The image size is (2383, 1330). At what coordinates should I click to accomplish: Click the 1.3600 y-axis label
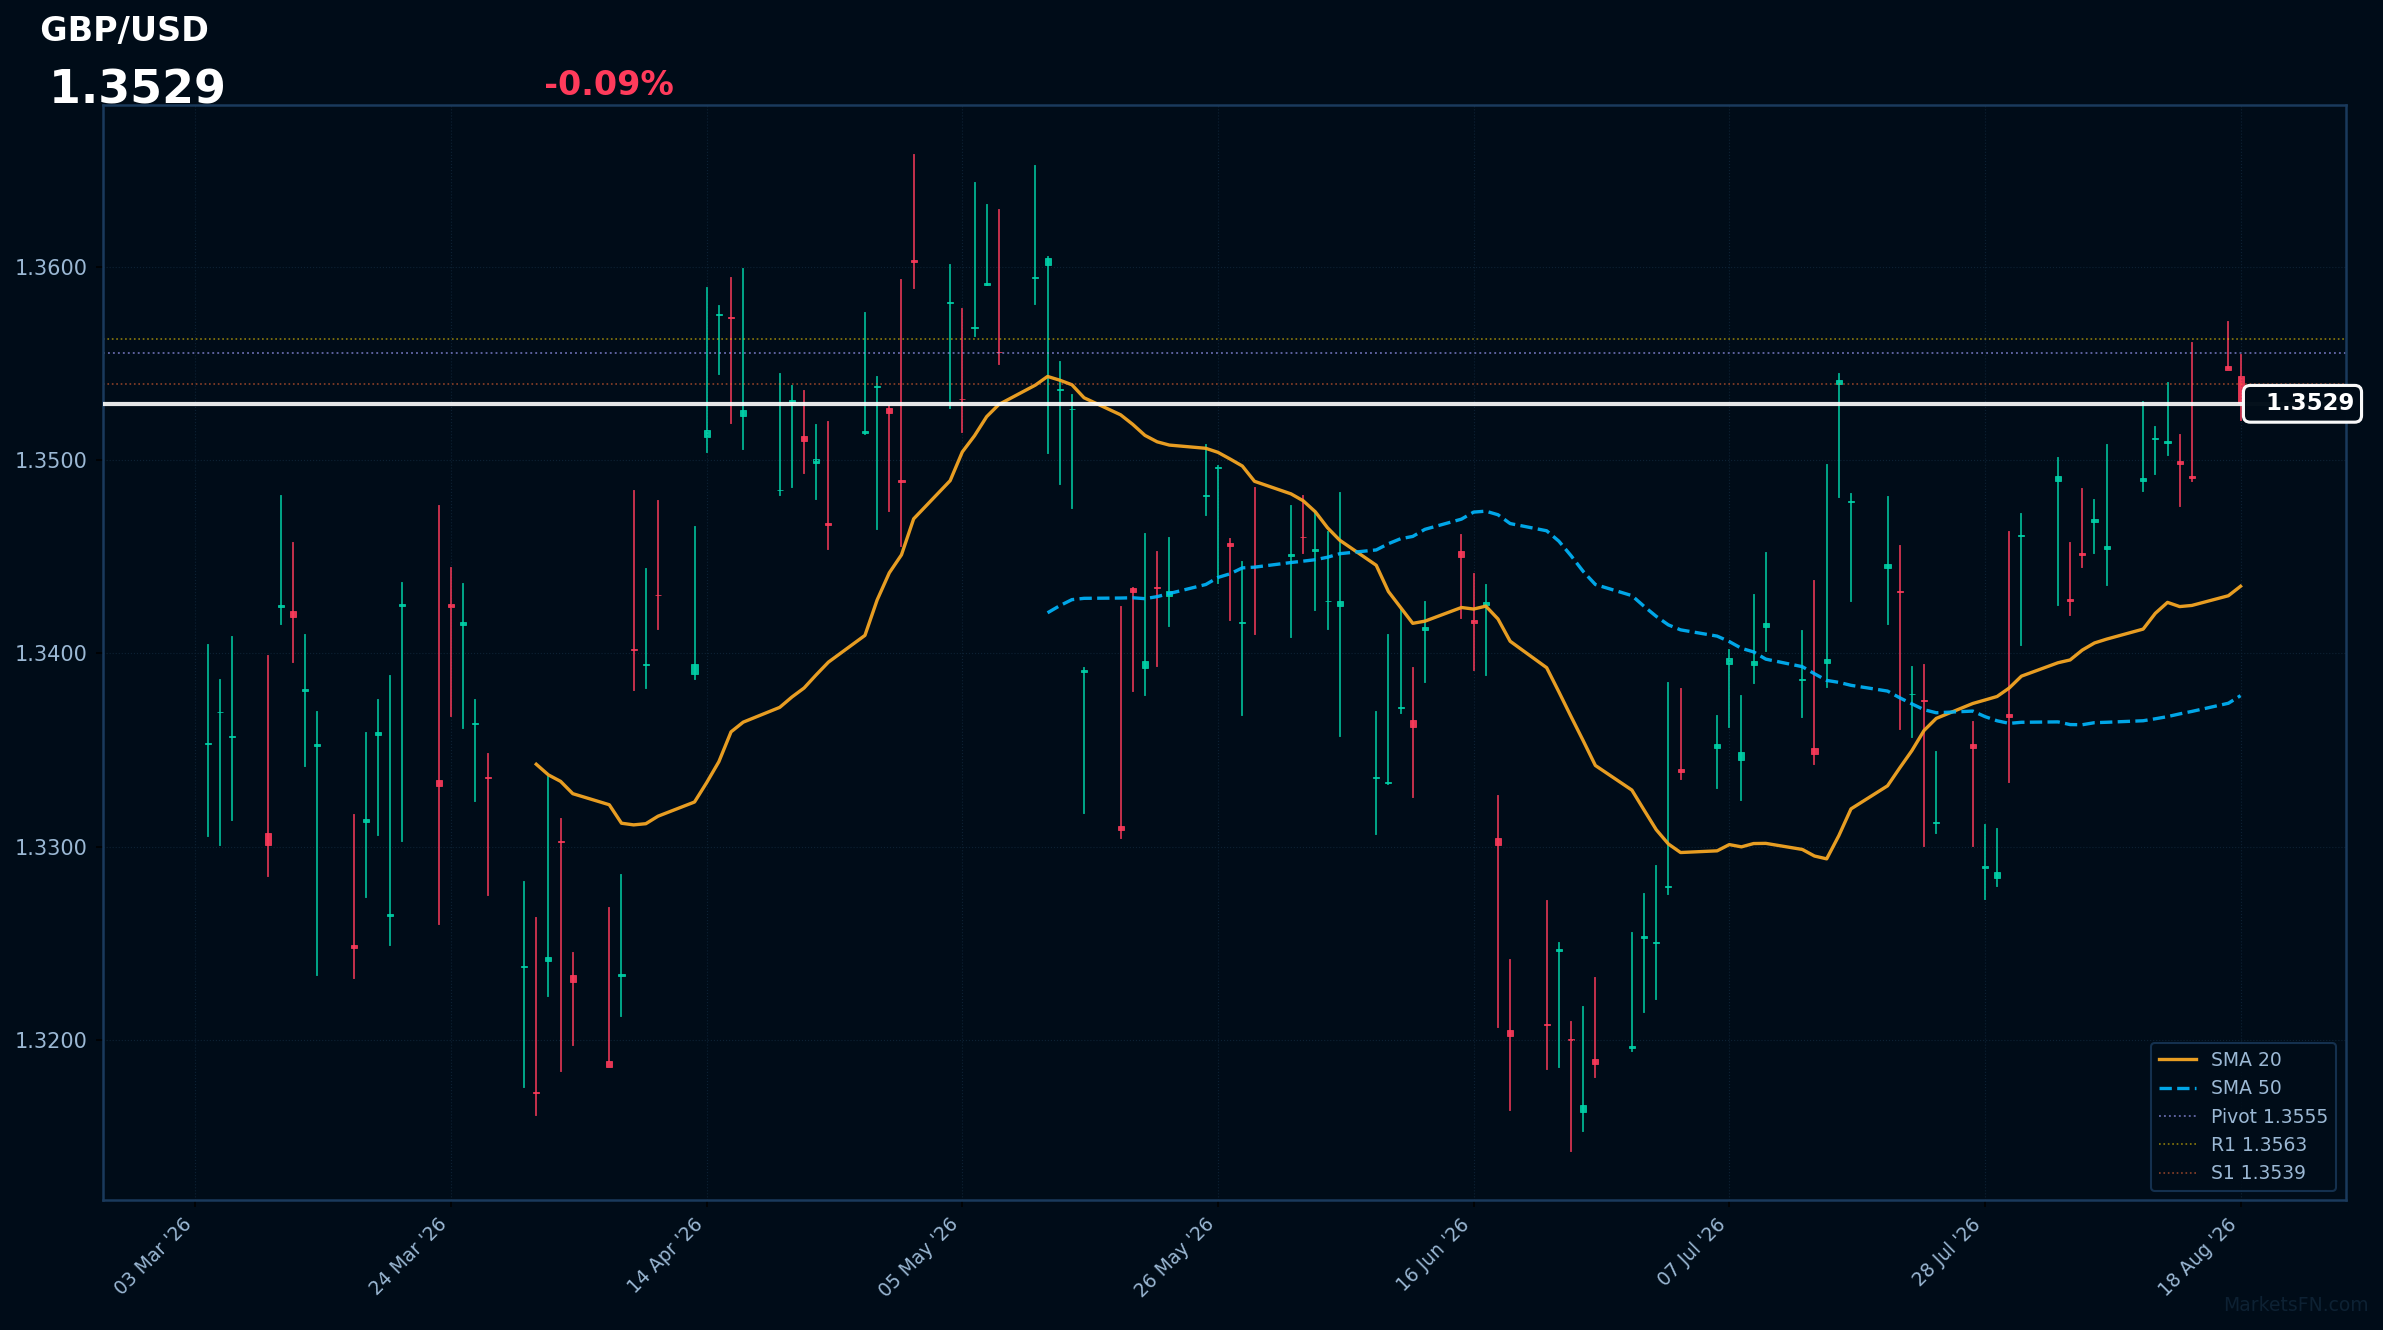pyautogui.click(x=51, y=268)
